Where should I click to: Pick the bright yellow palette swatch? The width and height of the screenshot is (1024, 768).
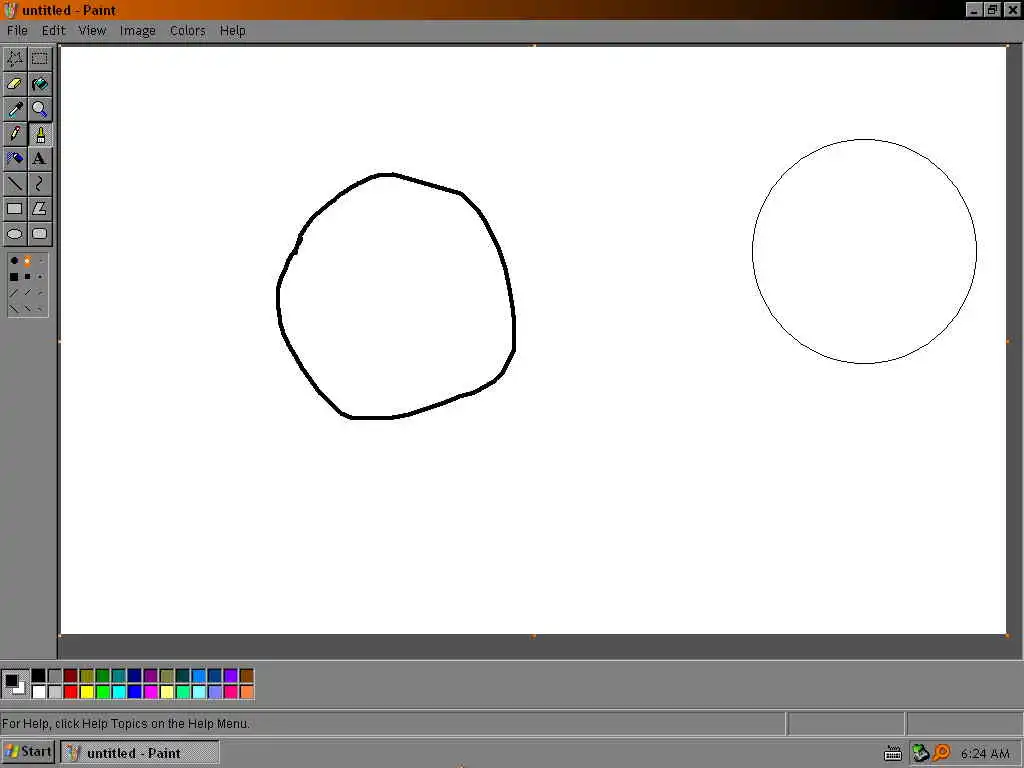[x=87, y=692]
